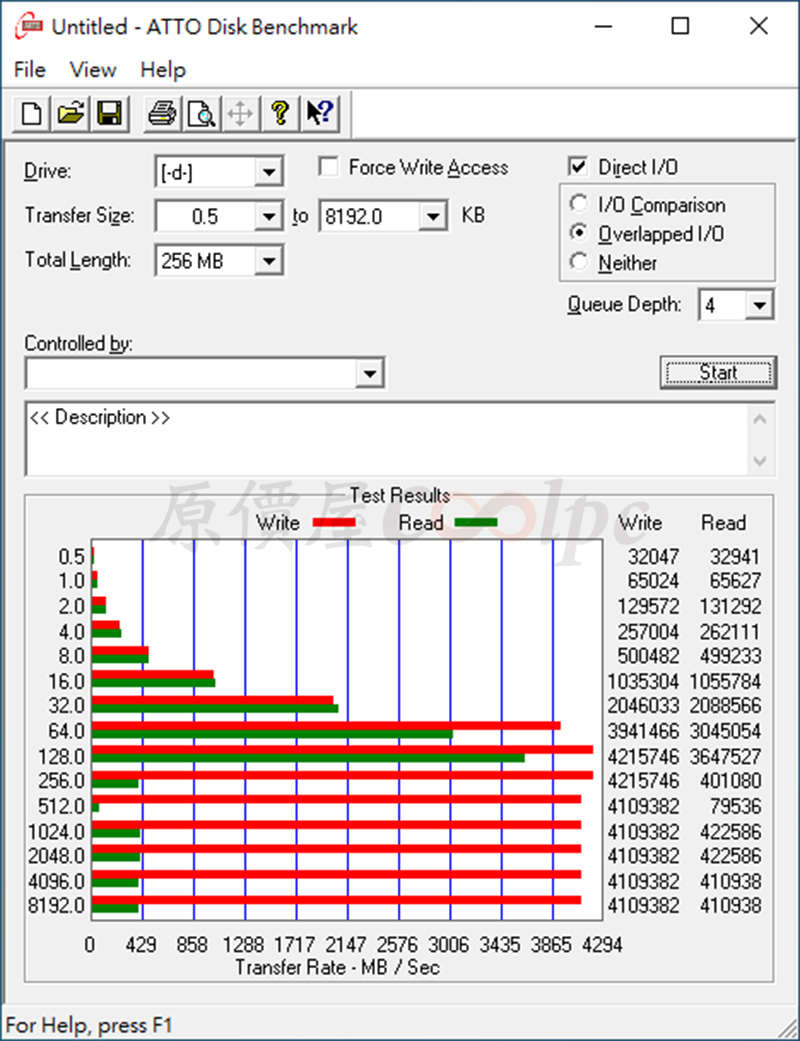Select the Overlapped I/O radio button
Viewport: 800px width, 1041px height.
pyautogui.click(x=578, y=233)
